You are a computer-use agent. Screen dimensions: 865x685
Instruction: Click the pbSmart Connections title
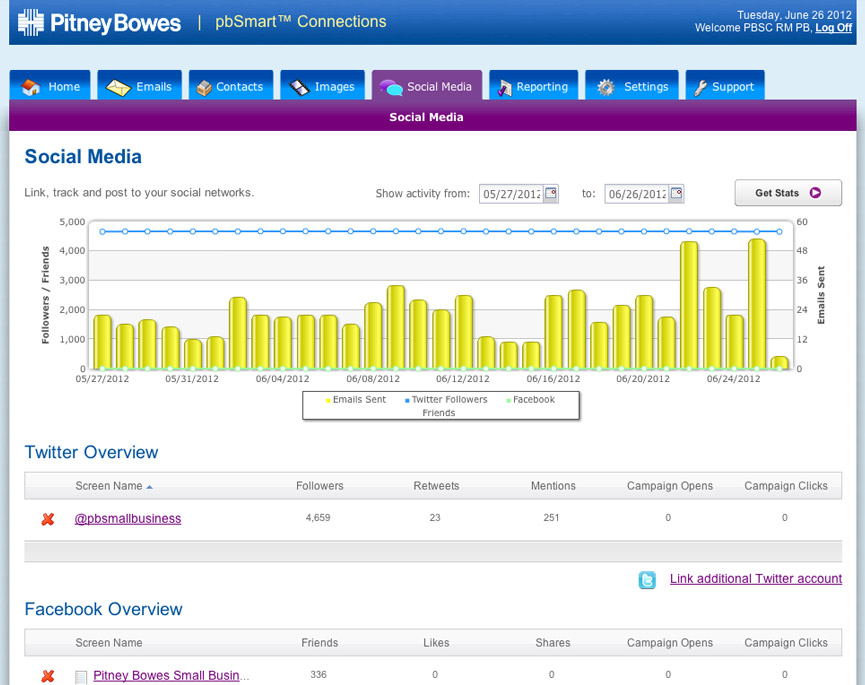(x=301, y=22)
